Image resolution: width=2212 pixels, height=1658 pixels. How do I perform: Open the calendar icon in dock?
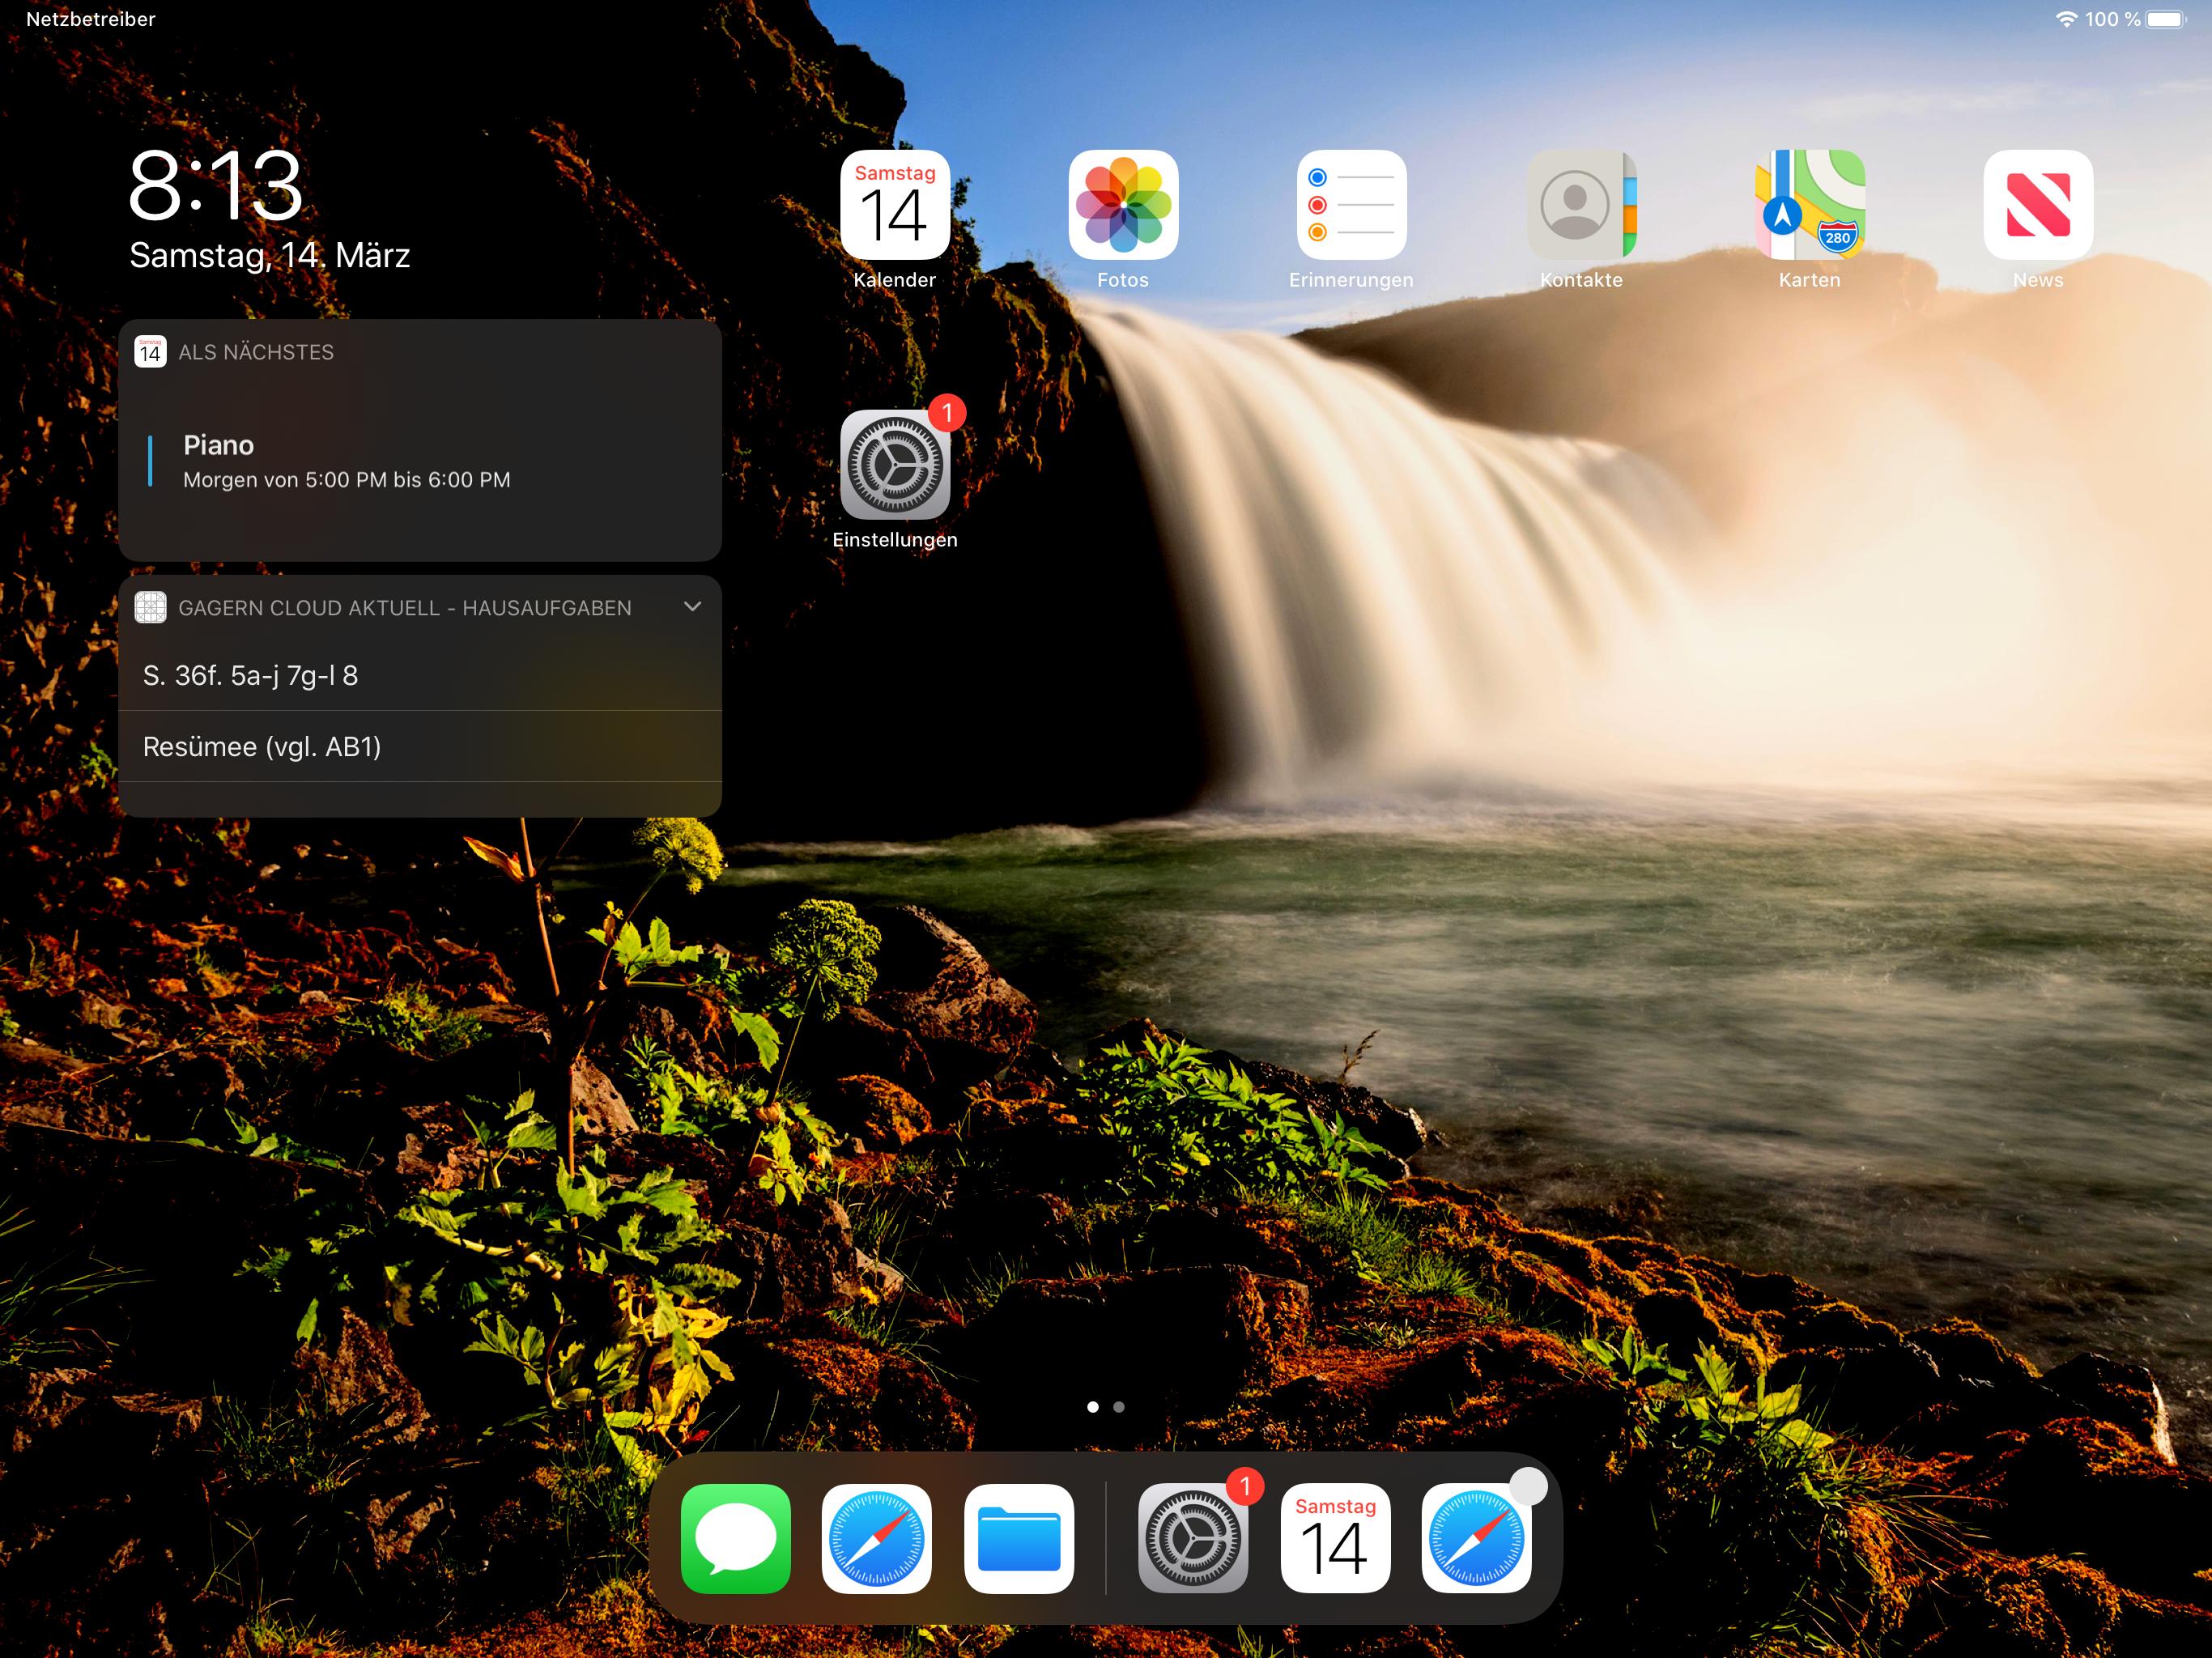(x=1335, y=1538)
